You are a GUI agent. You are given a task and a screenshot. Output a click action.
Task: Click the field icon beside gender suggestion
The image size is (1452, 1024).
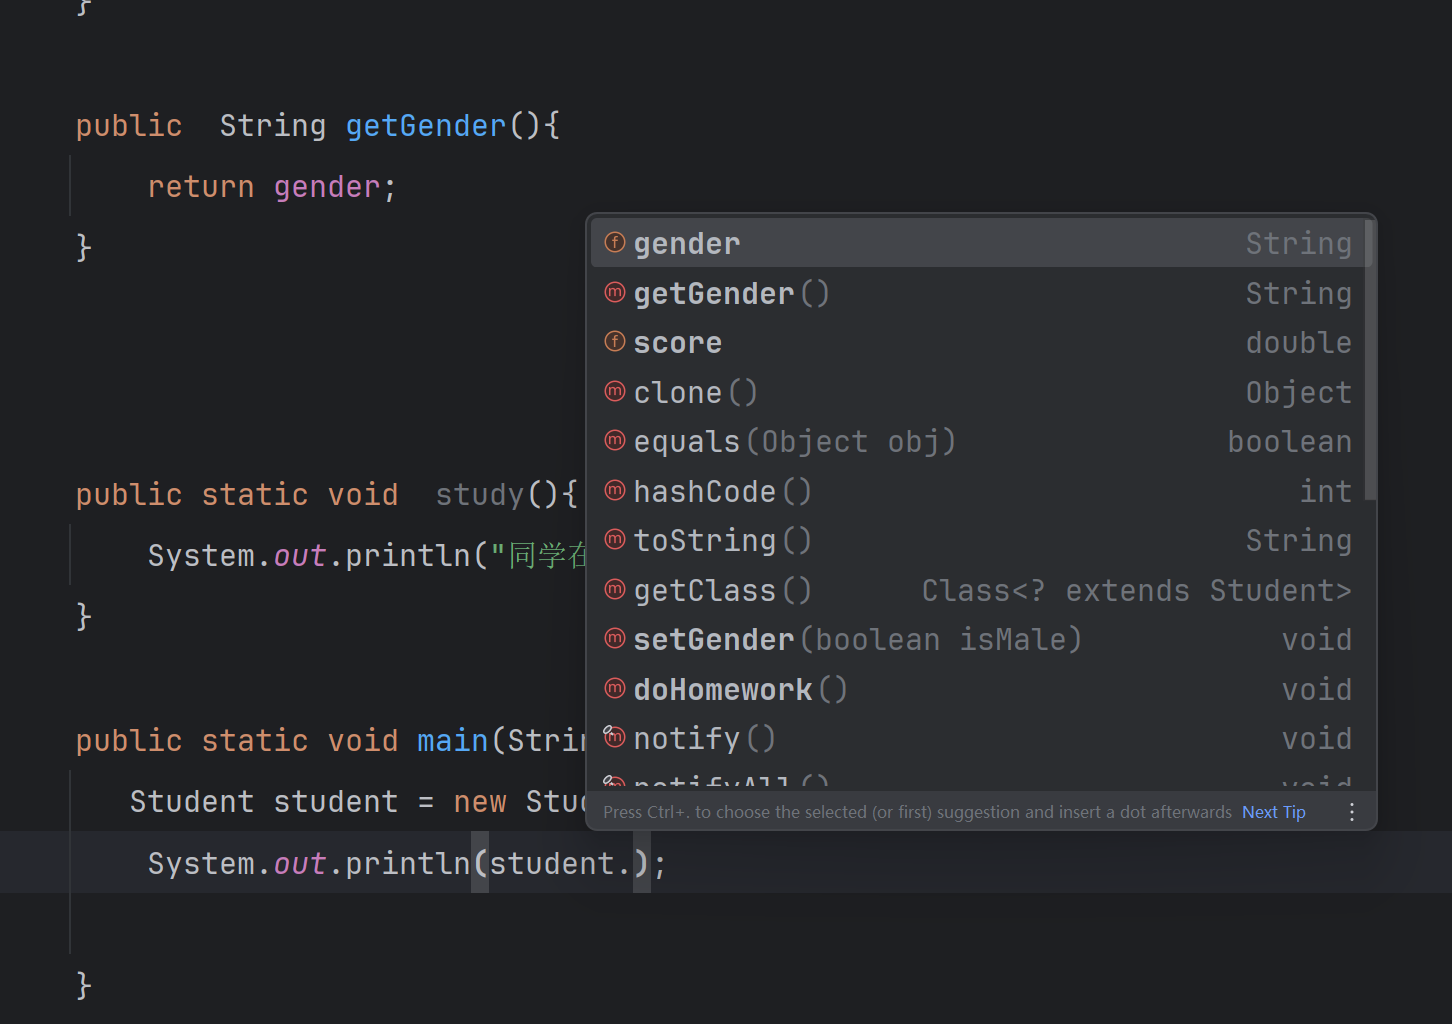615,243
